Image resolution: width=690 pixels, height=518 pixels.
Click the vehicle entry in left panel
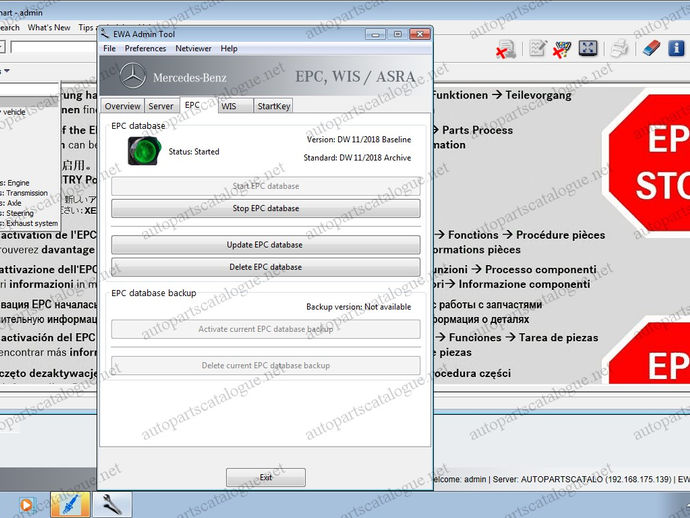coord(14,112)
